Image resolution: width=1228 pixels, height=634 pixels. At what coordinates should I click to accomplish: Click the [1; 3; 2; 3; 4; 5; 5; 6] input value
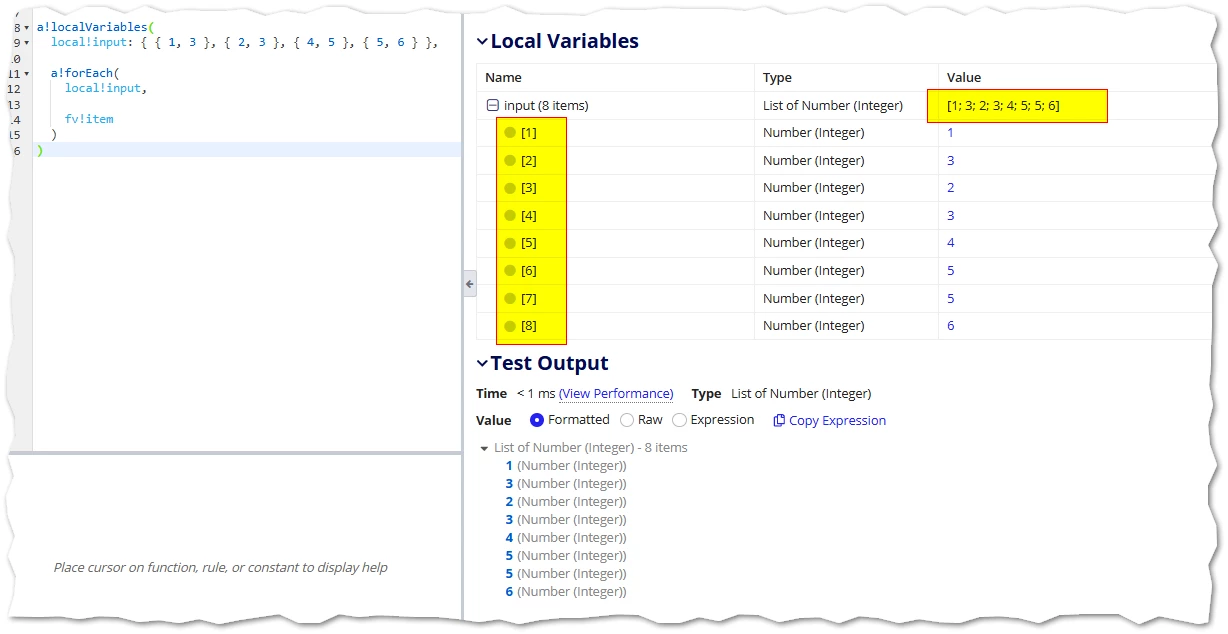[1003, 105]
